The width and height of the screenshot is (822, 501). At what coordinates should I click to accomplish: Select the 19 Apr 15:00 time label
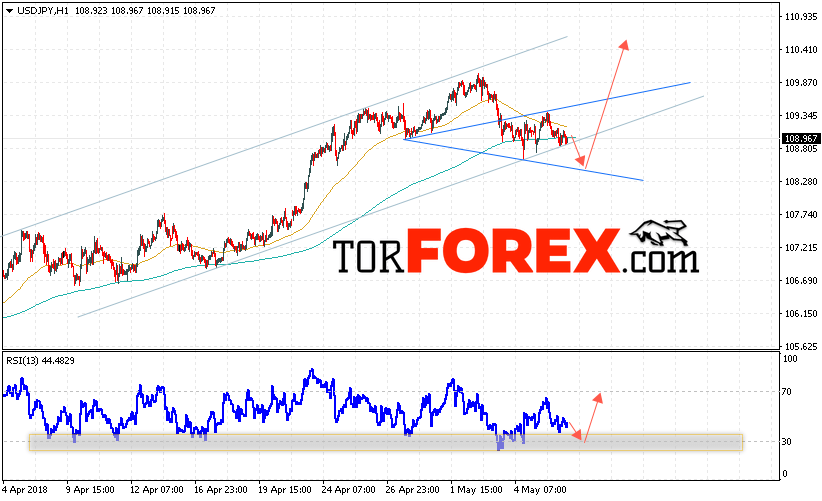coord(285,490)
